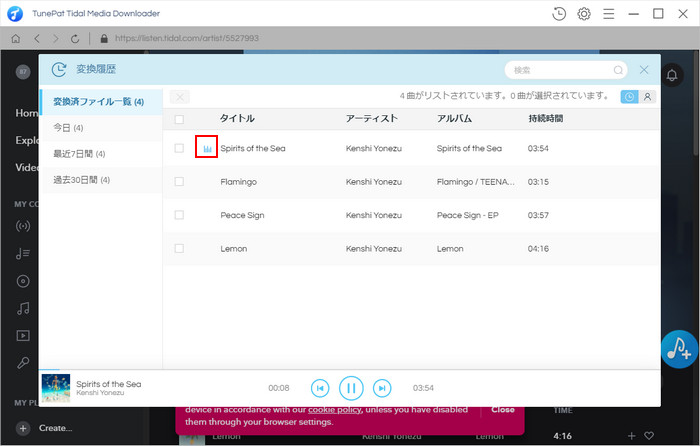Open Tidal sidebar artists microphone icon
The width and height of the screenshot is (700, 446).
[23, 363]
